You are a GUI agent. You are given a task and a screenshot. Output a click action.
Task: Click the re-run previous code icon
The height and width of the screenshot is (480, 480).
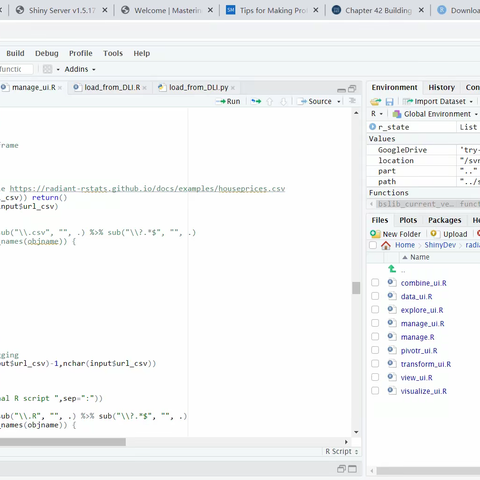click(x=256, y=101)
